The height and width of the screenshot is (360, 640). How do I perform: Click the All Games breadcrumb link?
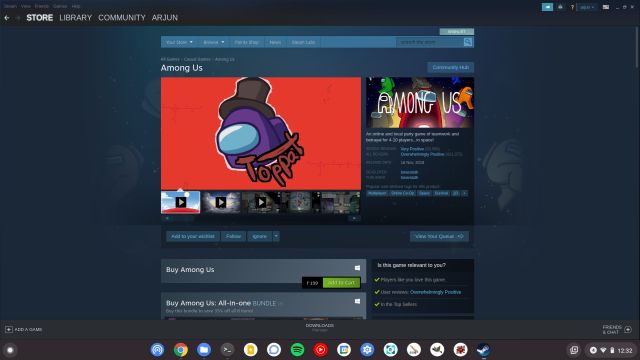point(170,59)
